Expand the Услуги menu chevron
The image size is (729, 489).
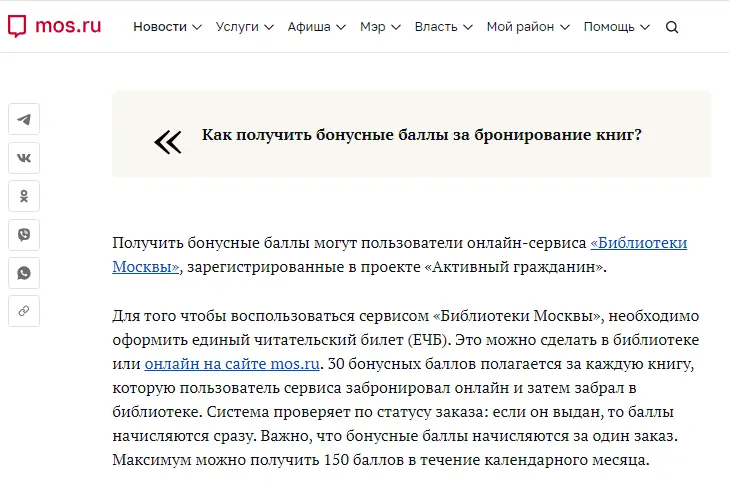pyautogui.click(x=269, y=27)
